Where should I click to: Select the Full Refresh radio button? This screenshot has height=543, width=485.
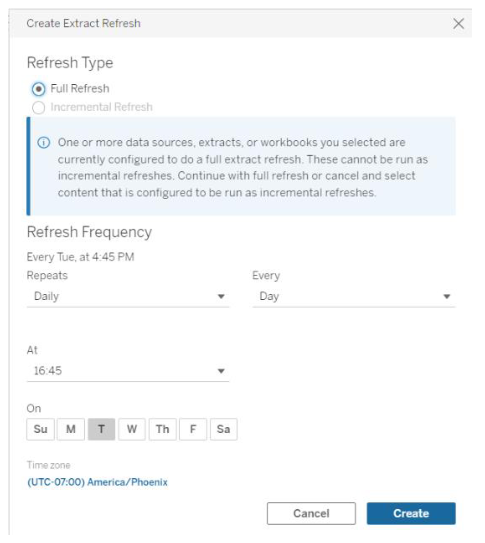pos(38,89)
